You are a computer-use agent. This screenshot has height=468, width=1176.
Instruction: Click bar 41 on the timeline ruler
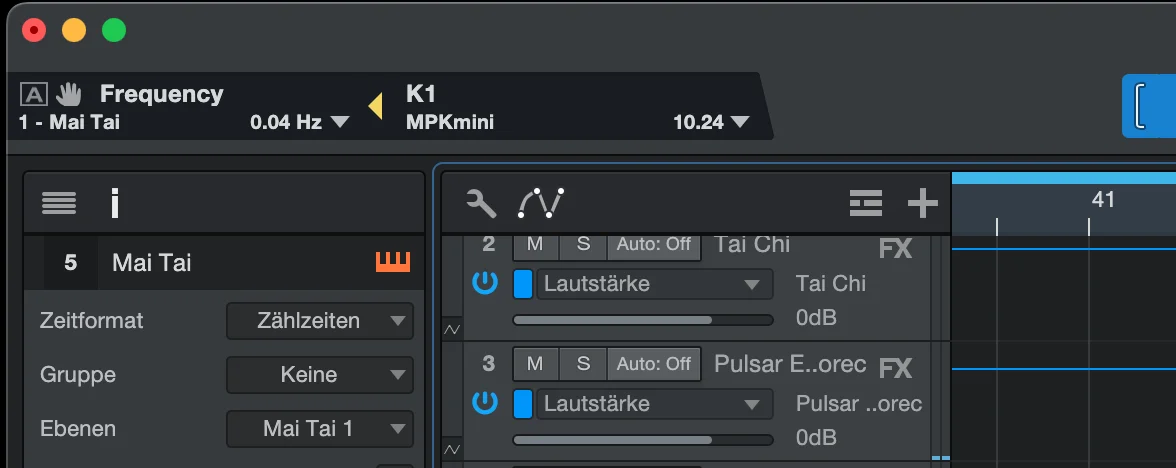tap(1102, 200)
